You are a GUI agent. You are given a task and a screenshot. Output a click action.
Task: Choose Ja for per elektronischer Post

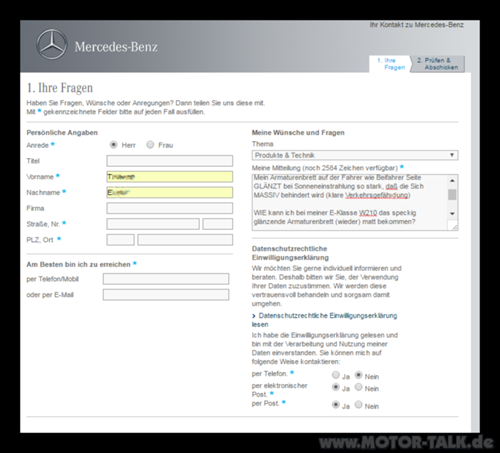(336, 387)
